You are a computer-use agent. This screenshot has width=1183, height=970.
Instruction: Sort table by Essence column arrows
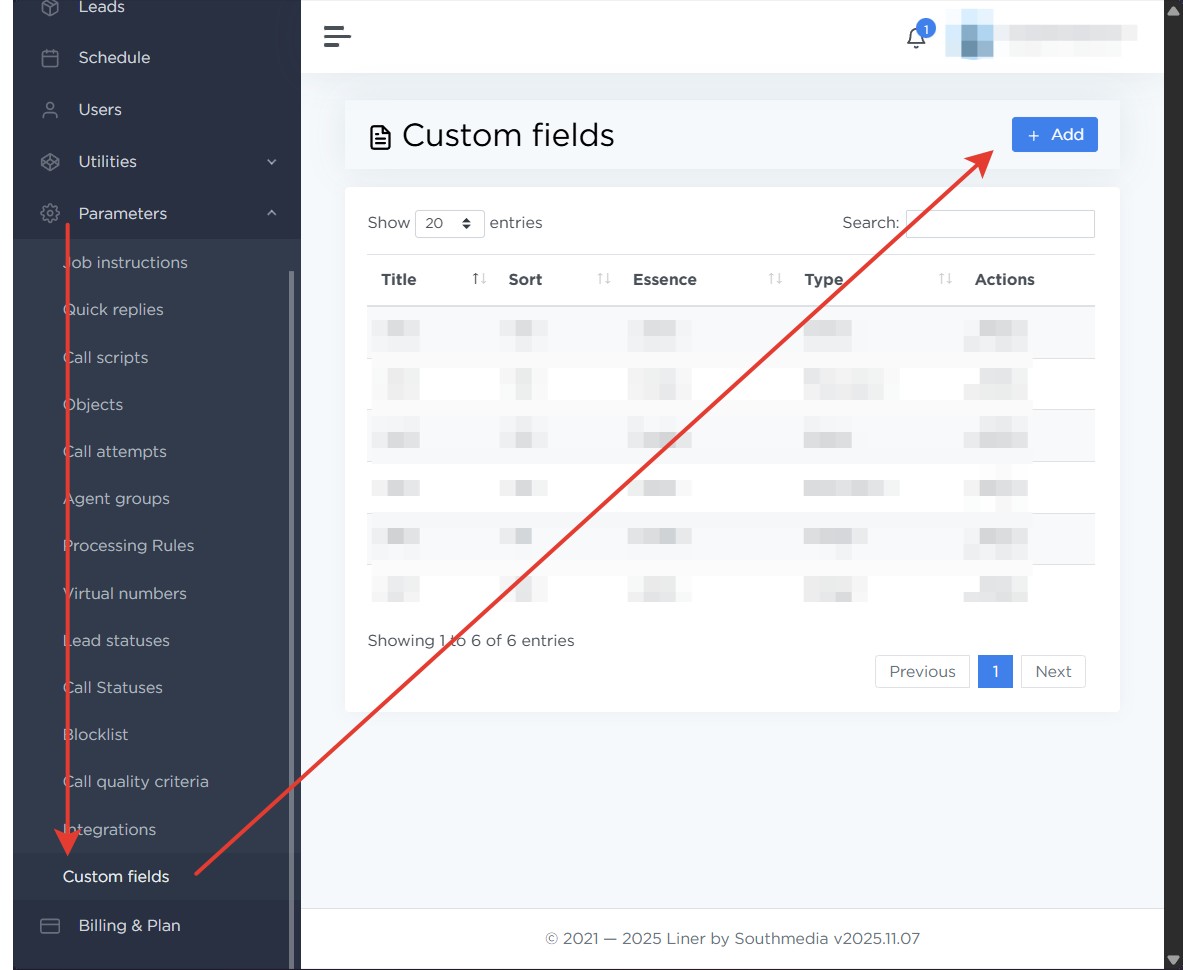[x=775, y=279]
